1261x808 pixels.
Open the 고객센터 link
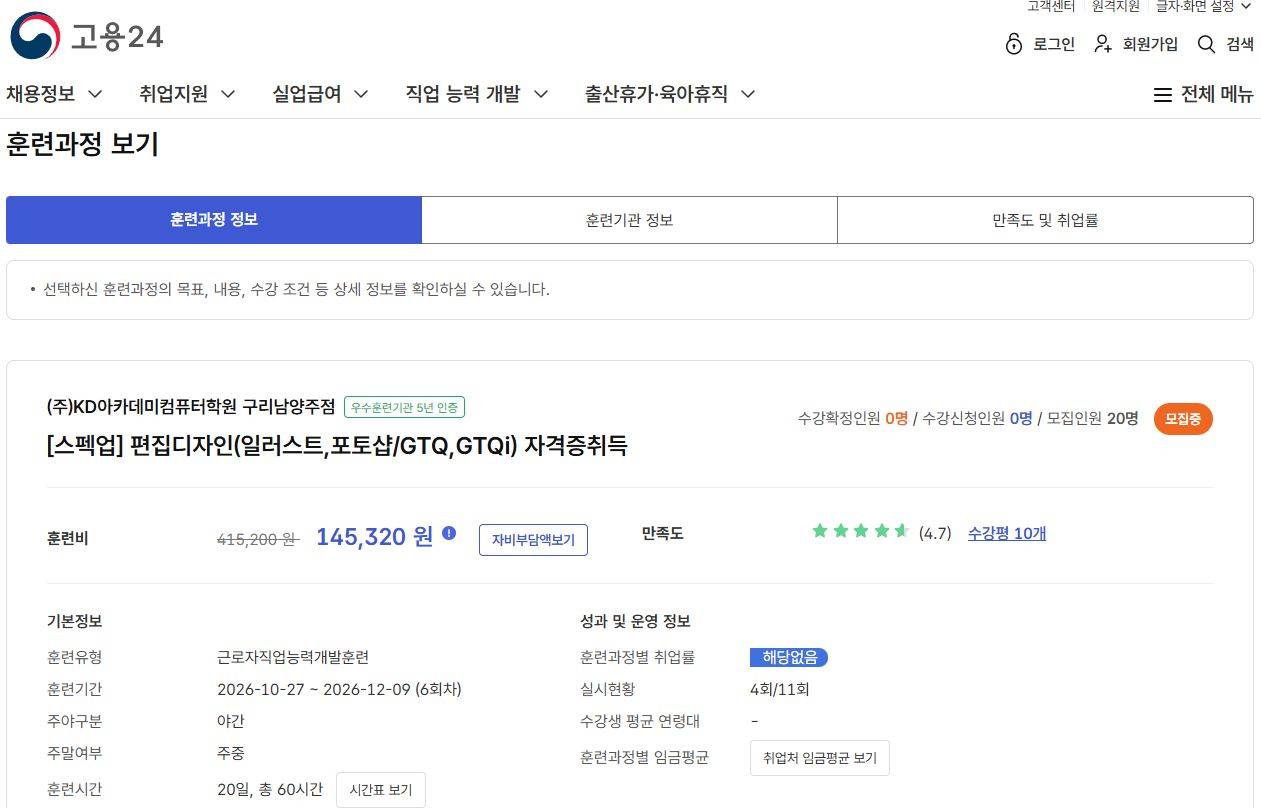[1051, 6]
